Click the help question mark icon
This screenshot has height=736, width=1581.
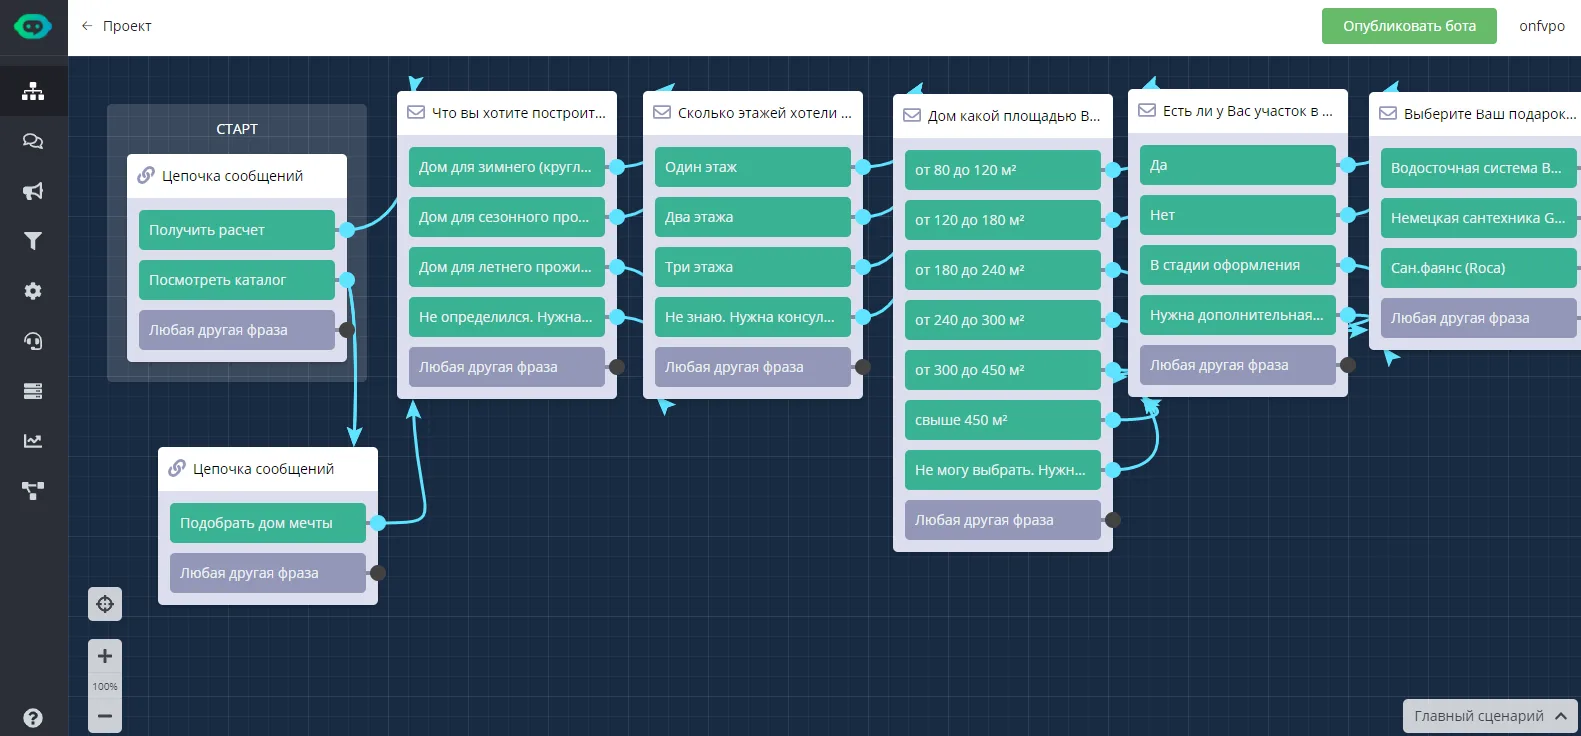coord(33,718)
